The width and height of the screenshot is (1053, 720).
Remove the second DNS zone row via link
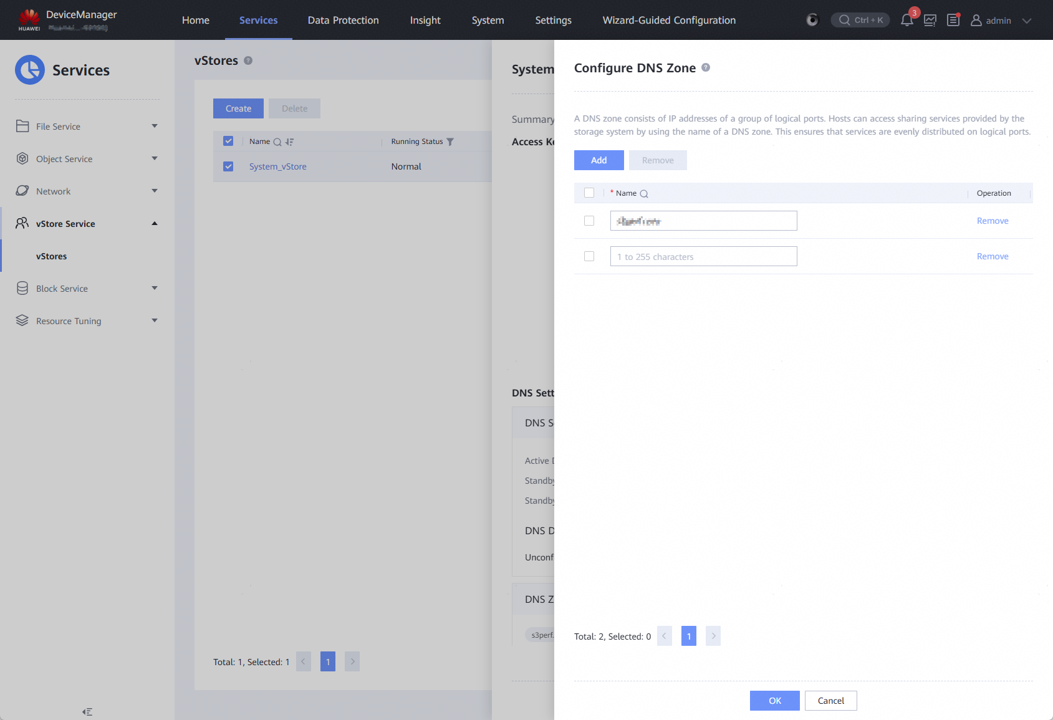[992, 257]
